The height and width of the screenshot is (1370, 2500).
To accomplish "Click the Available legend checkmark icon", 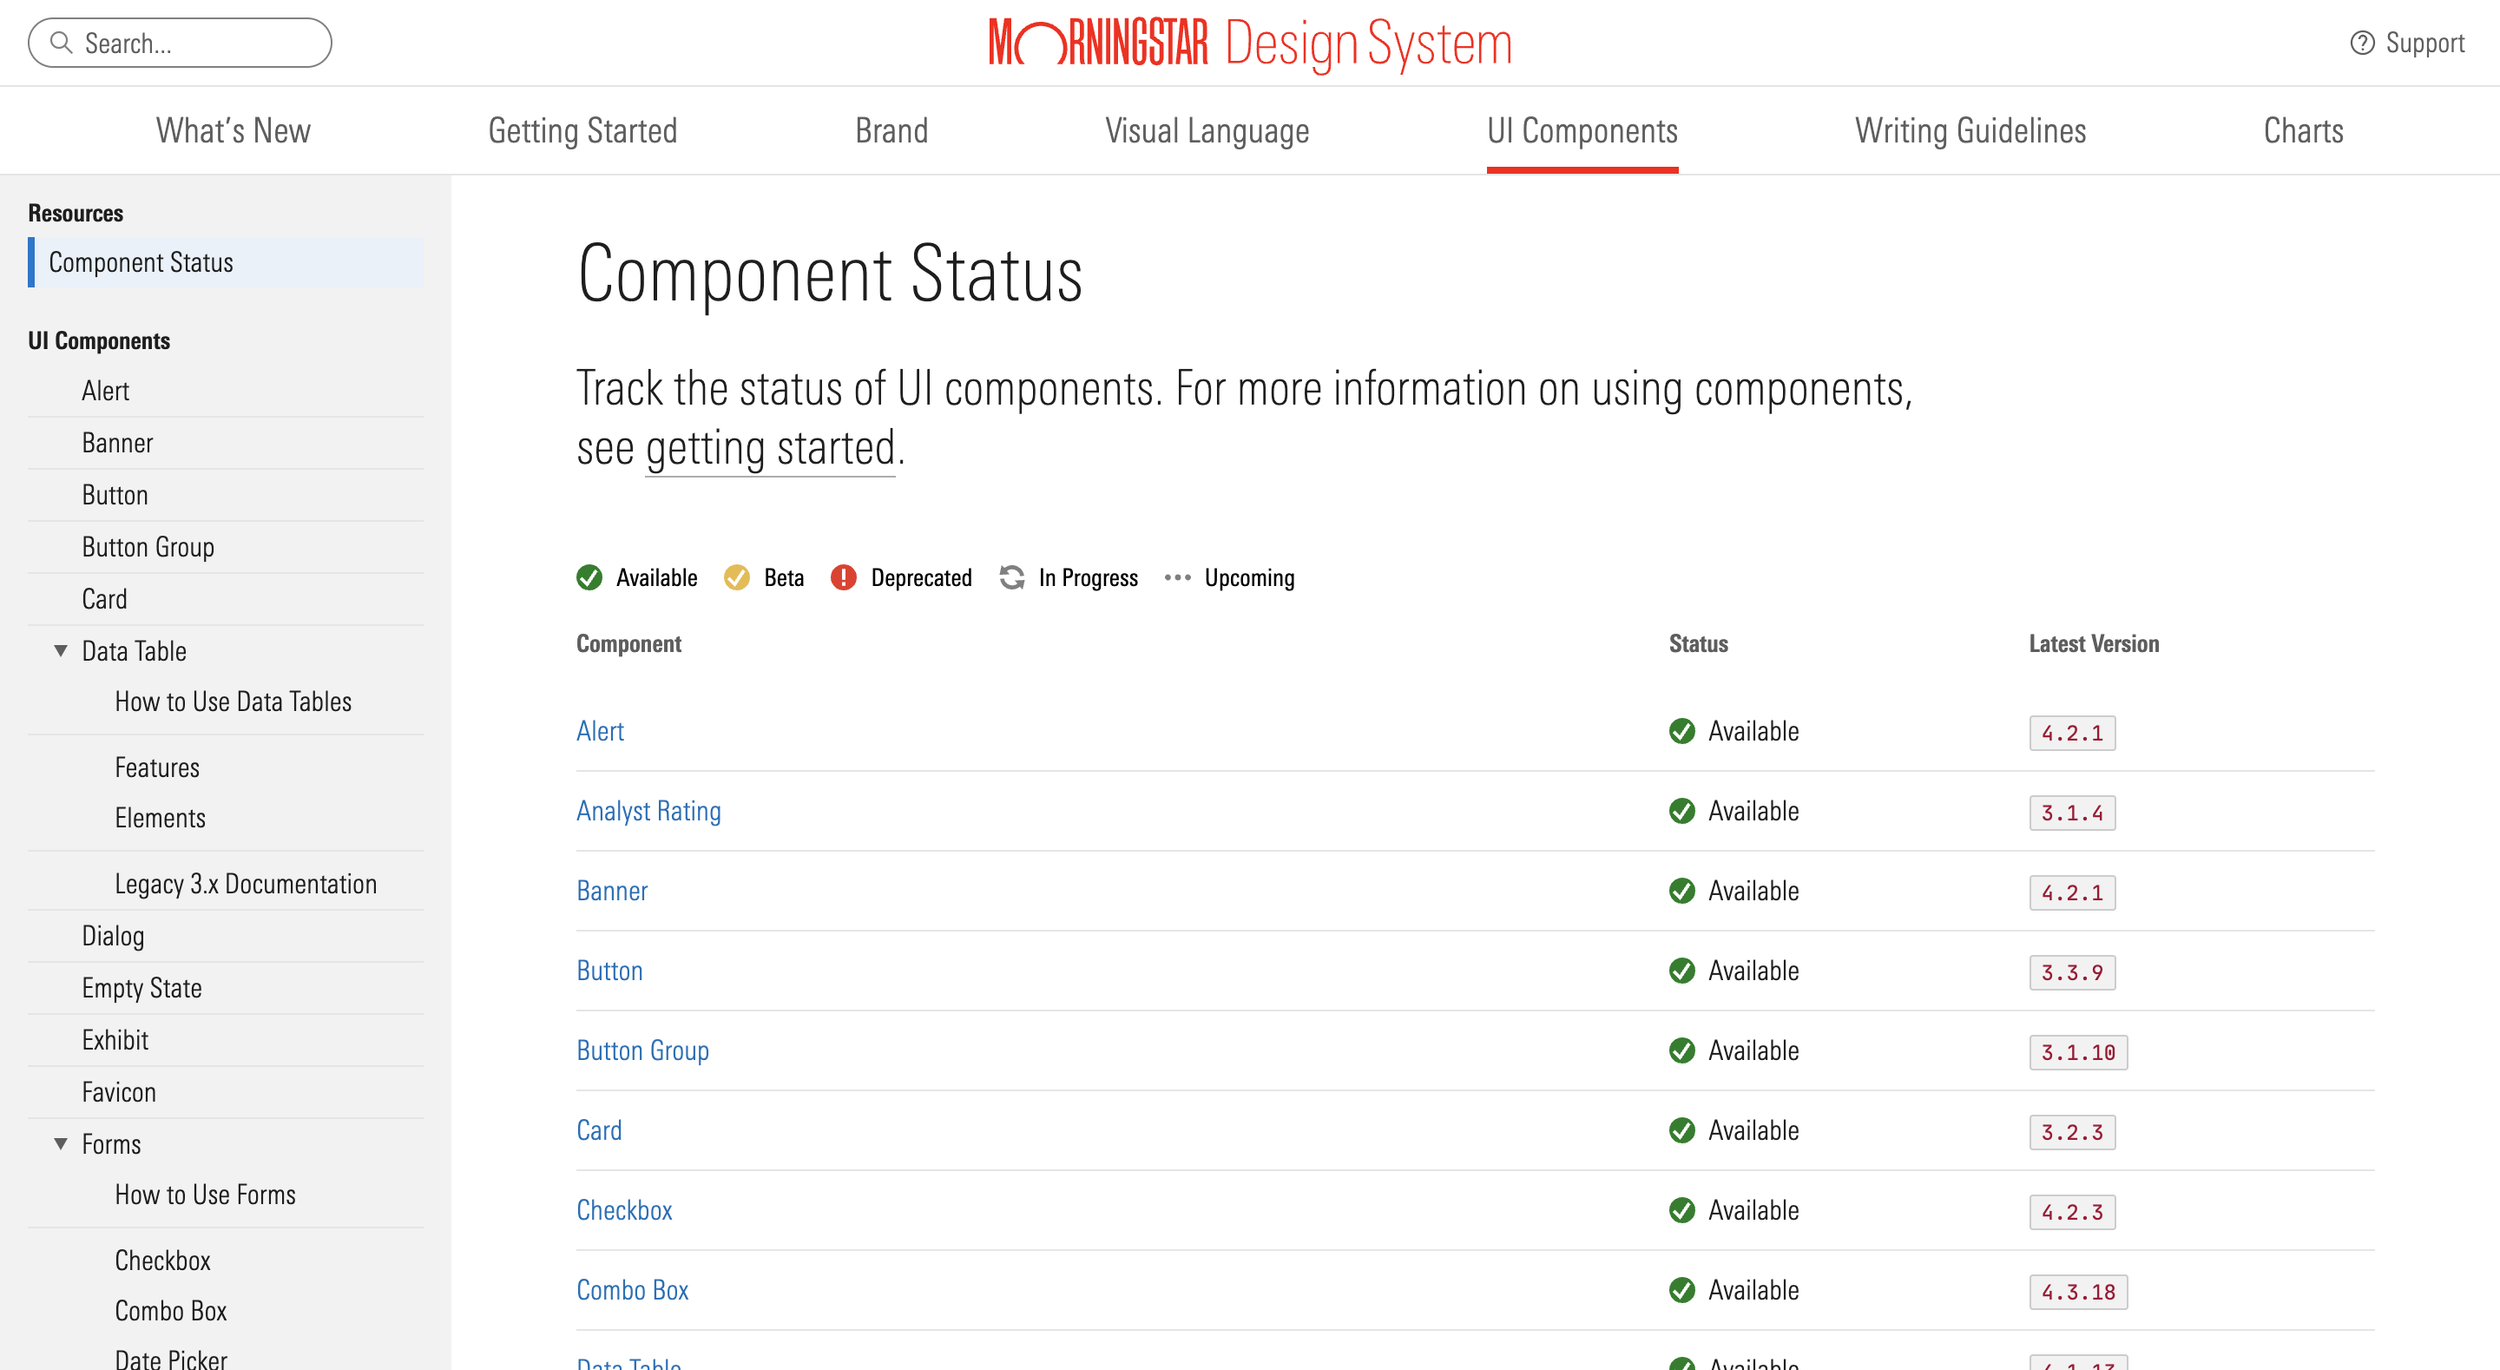I will click(589, 577).
